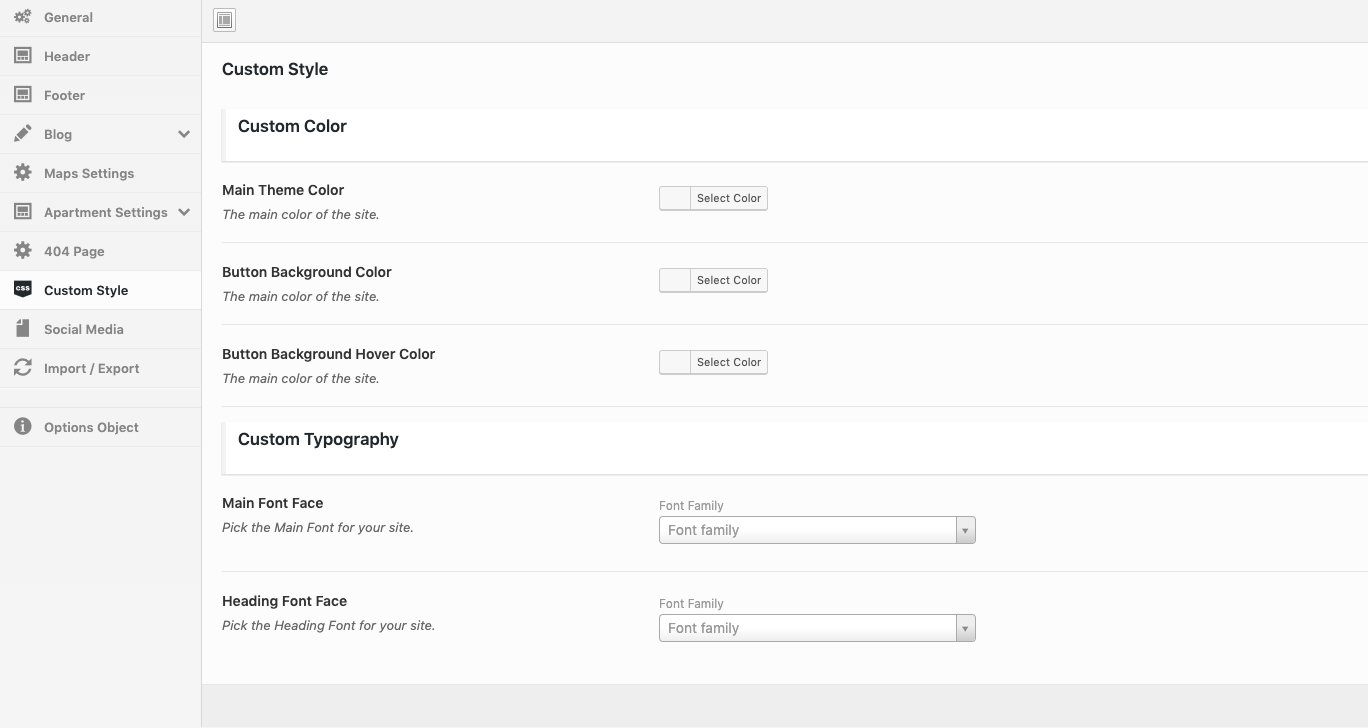Image resolution: width=1368 pixels, height=728 pixels.
Task: Click the Footer layout icon
Action: (x=22, y=95)
